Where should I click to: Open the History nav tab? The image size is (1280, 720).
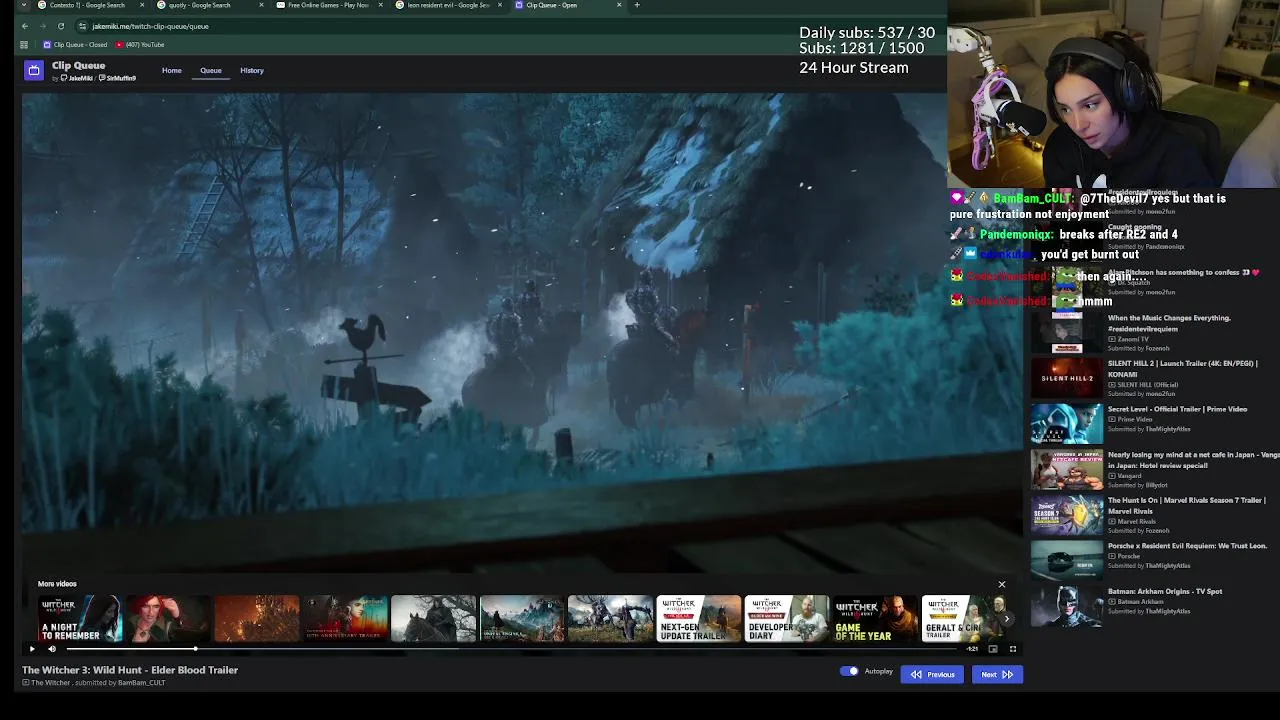click(x=252, y=70)
